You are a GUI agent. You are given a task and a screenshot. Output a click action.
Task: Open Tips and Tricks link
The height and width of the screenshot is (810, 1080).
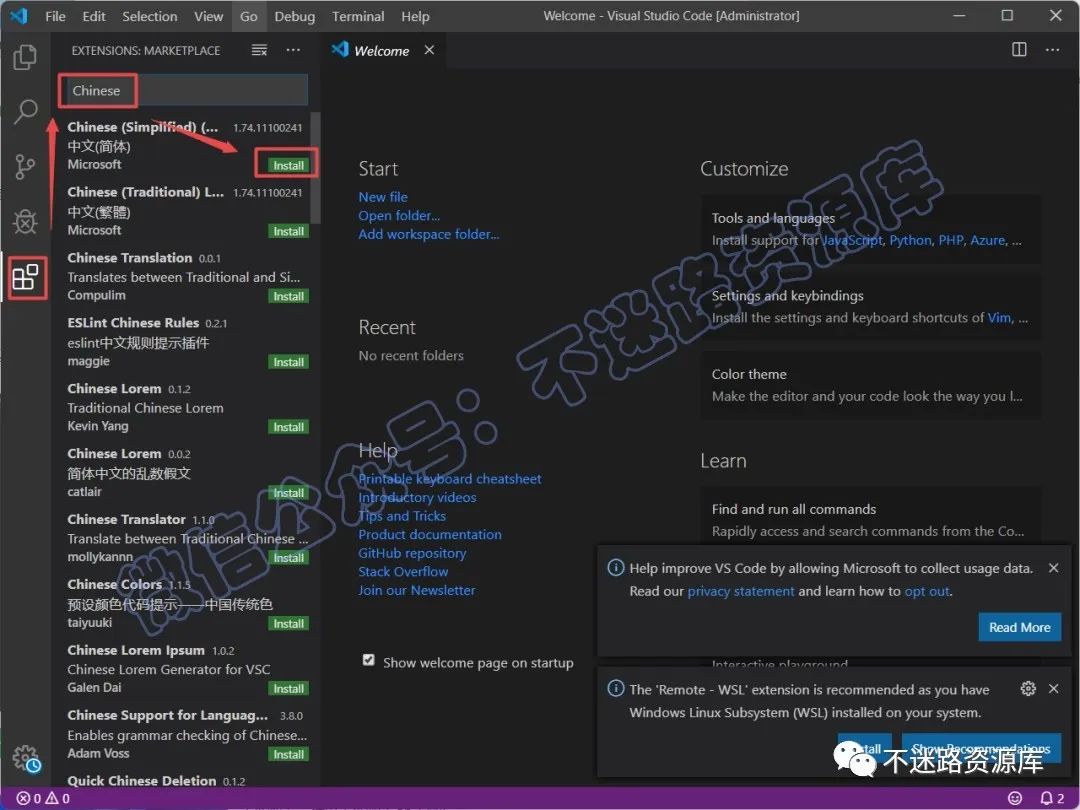click(402, 516)
